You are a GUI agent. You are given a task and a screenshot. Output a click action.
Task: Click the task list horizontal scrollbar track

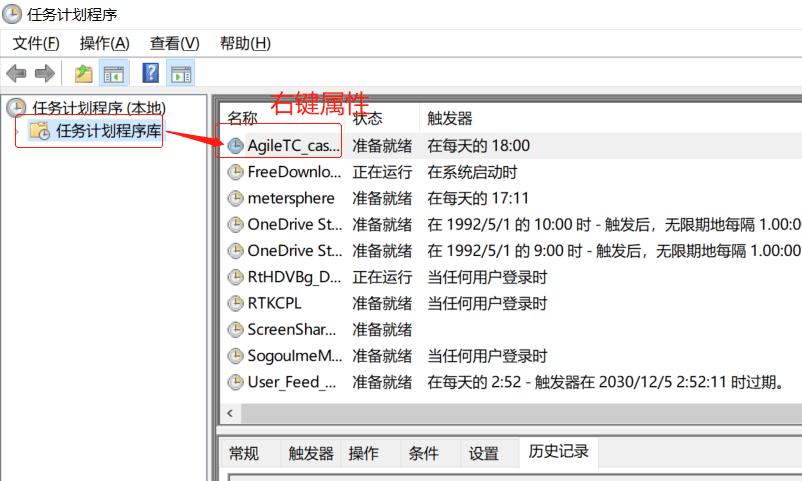[x=521, y=413]
